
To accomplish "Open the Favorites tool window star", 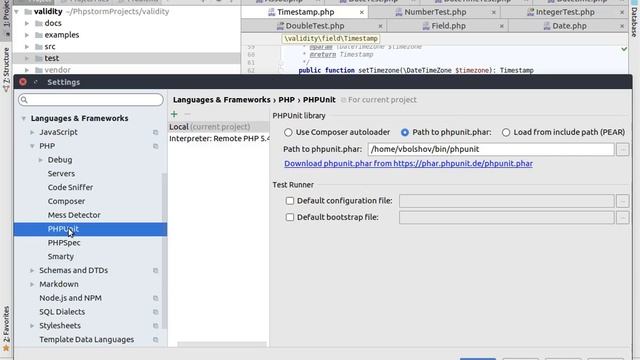I will click(6, 349).
